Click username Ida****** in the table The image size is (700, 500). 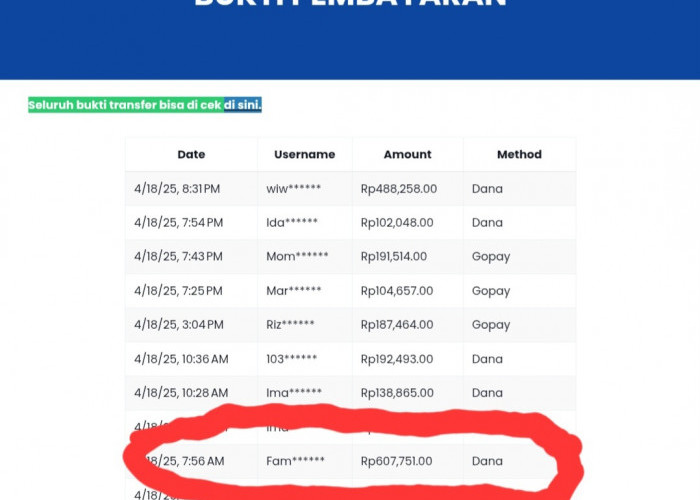click(292, 222)
